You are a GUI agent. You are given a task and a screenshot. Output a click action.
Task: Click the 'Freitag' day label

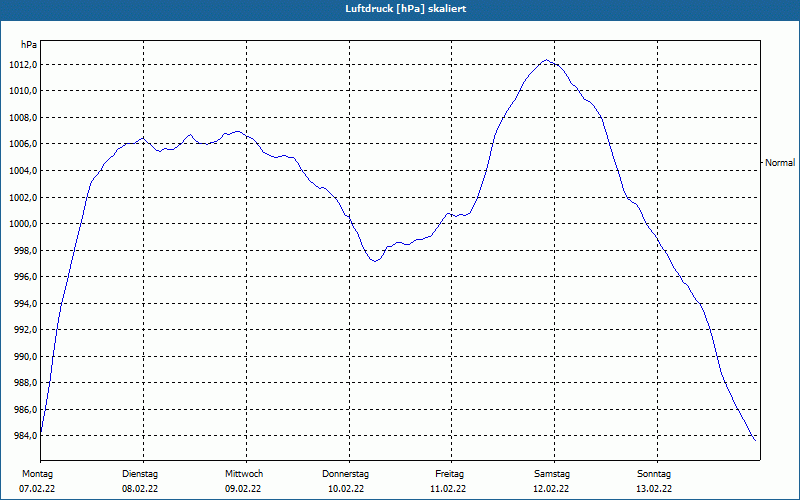tap(449, 474)
